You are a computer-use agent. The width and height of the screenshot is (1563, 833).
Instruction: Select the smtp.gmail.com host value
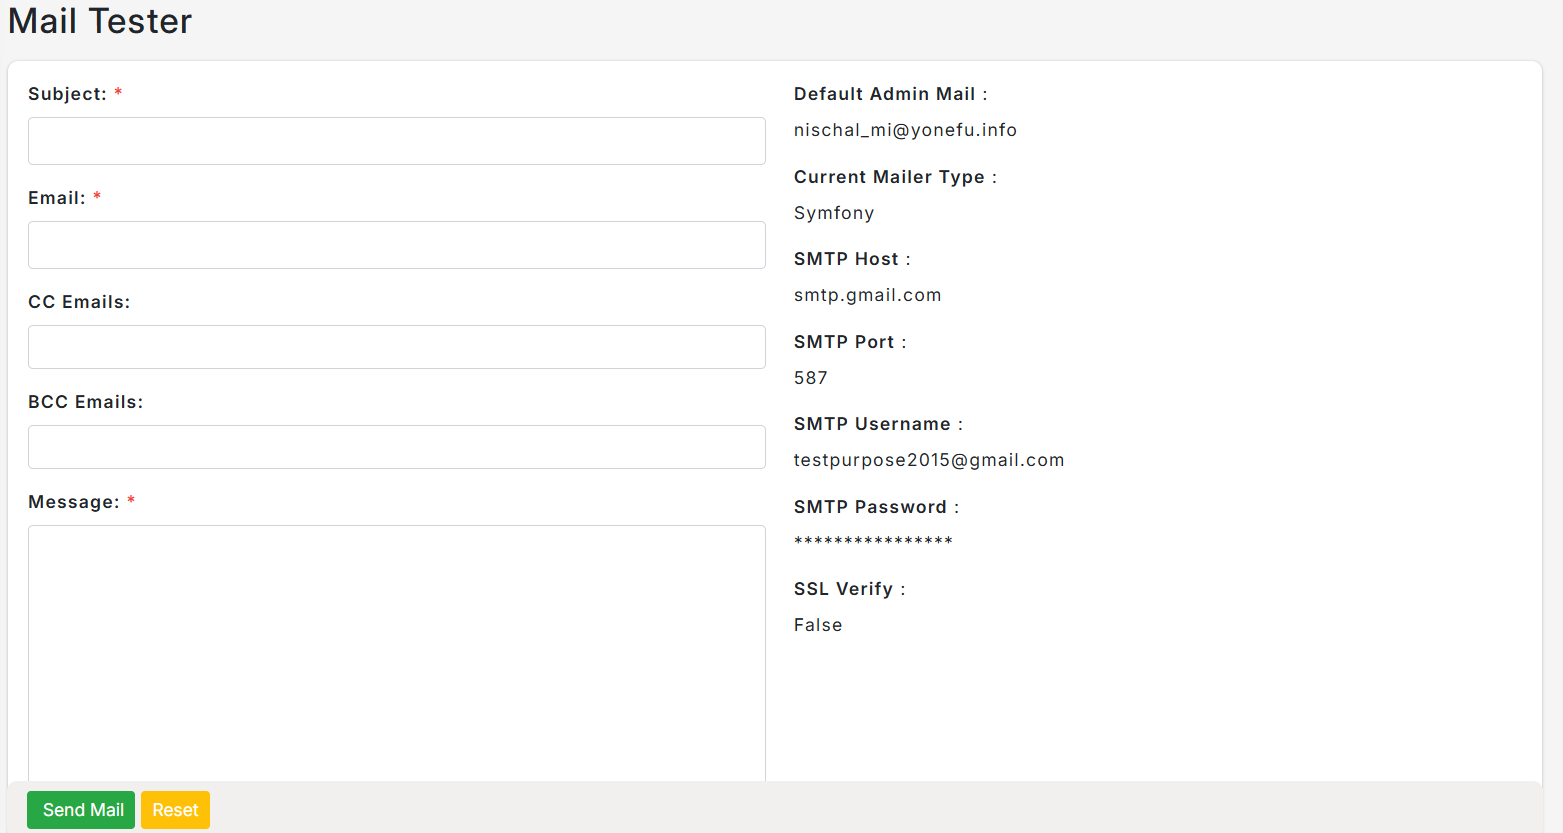click(x=867, y=295)
